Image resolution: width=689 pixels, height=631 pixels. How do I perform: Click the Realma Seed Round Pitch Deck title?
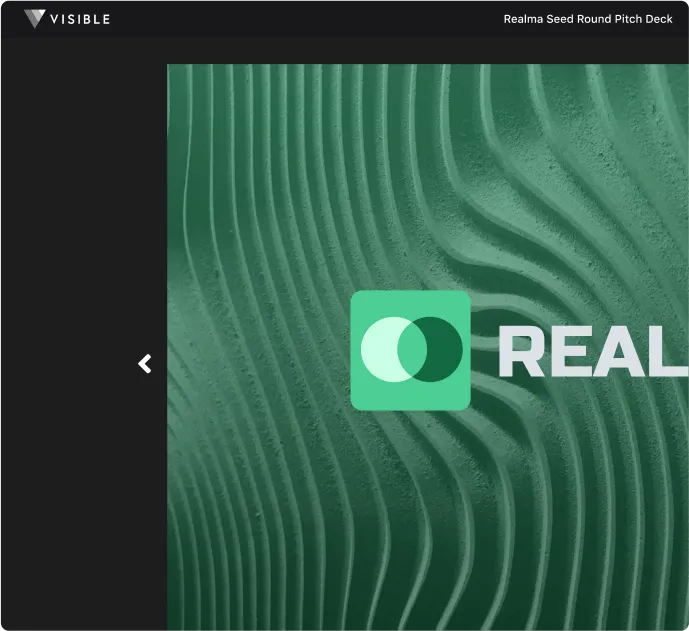[x=587, y=19]
